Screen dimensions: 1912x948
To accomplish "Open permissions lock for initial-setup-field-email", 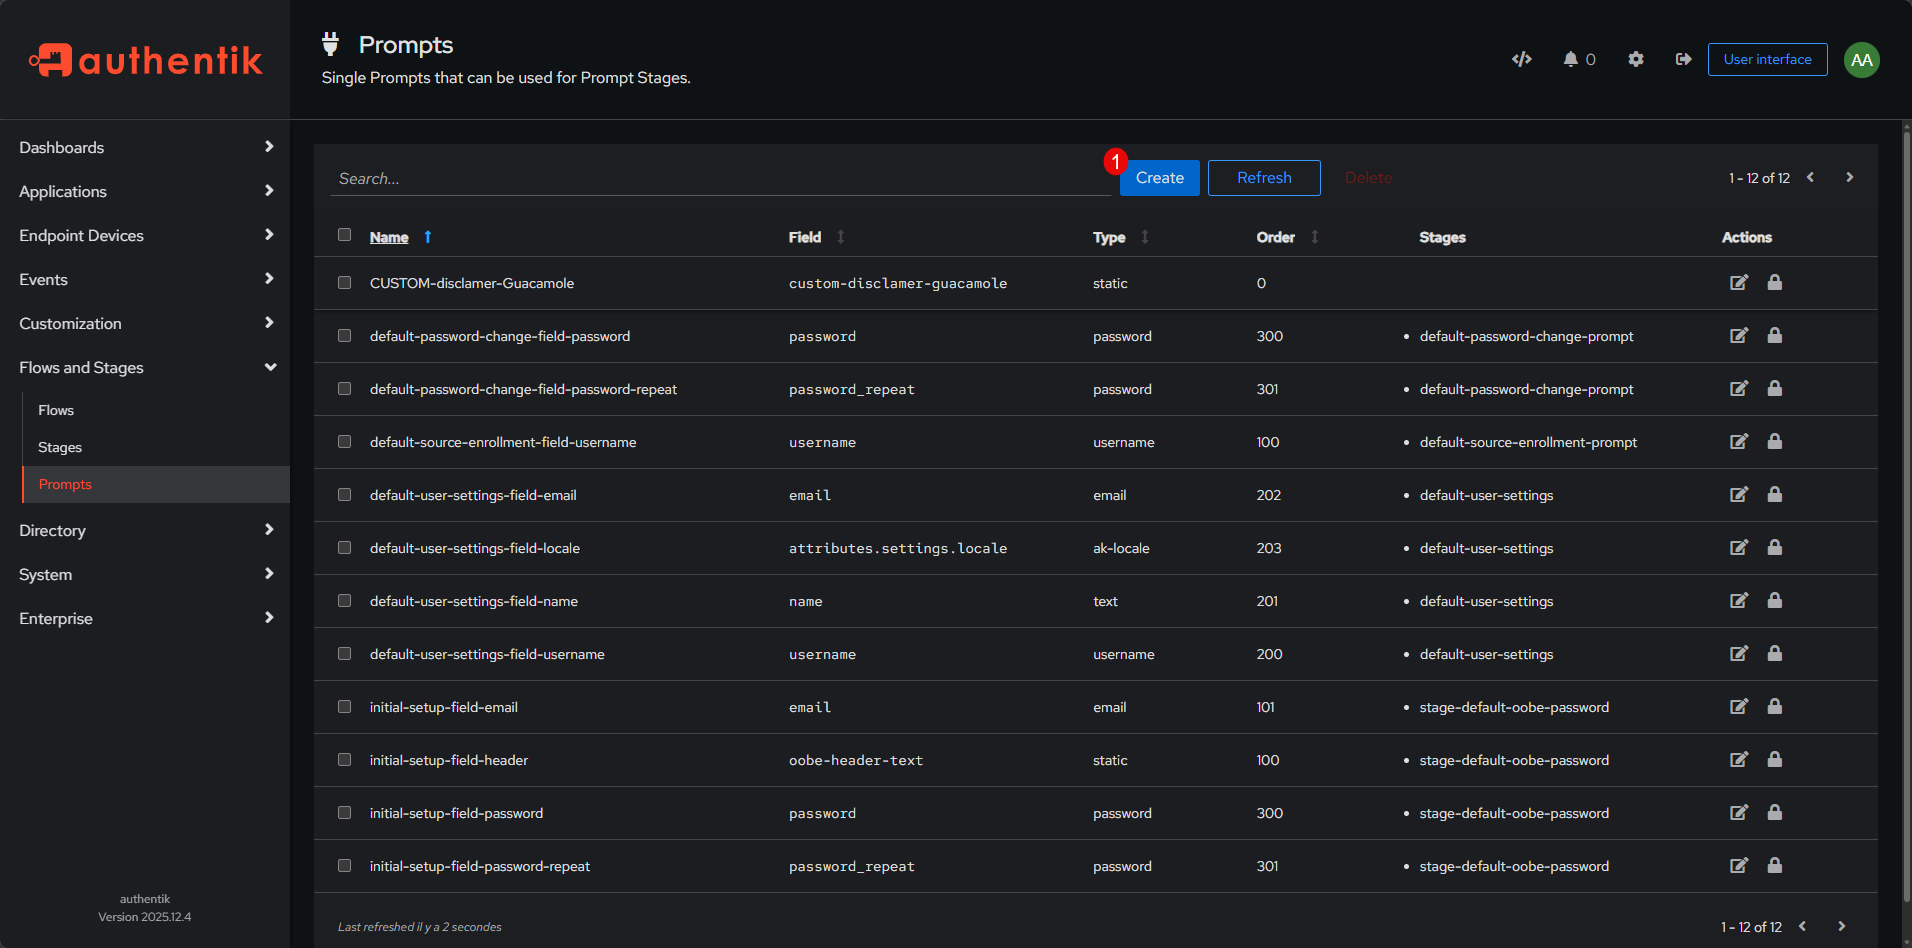I will (x=1775, y=707).
